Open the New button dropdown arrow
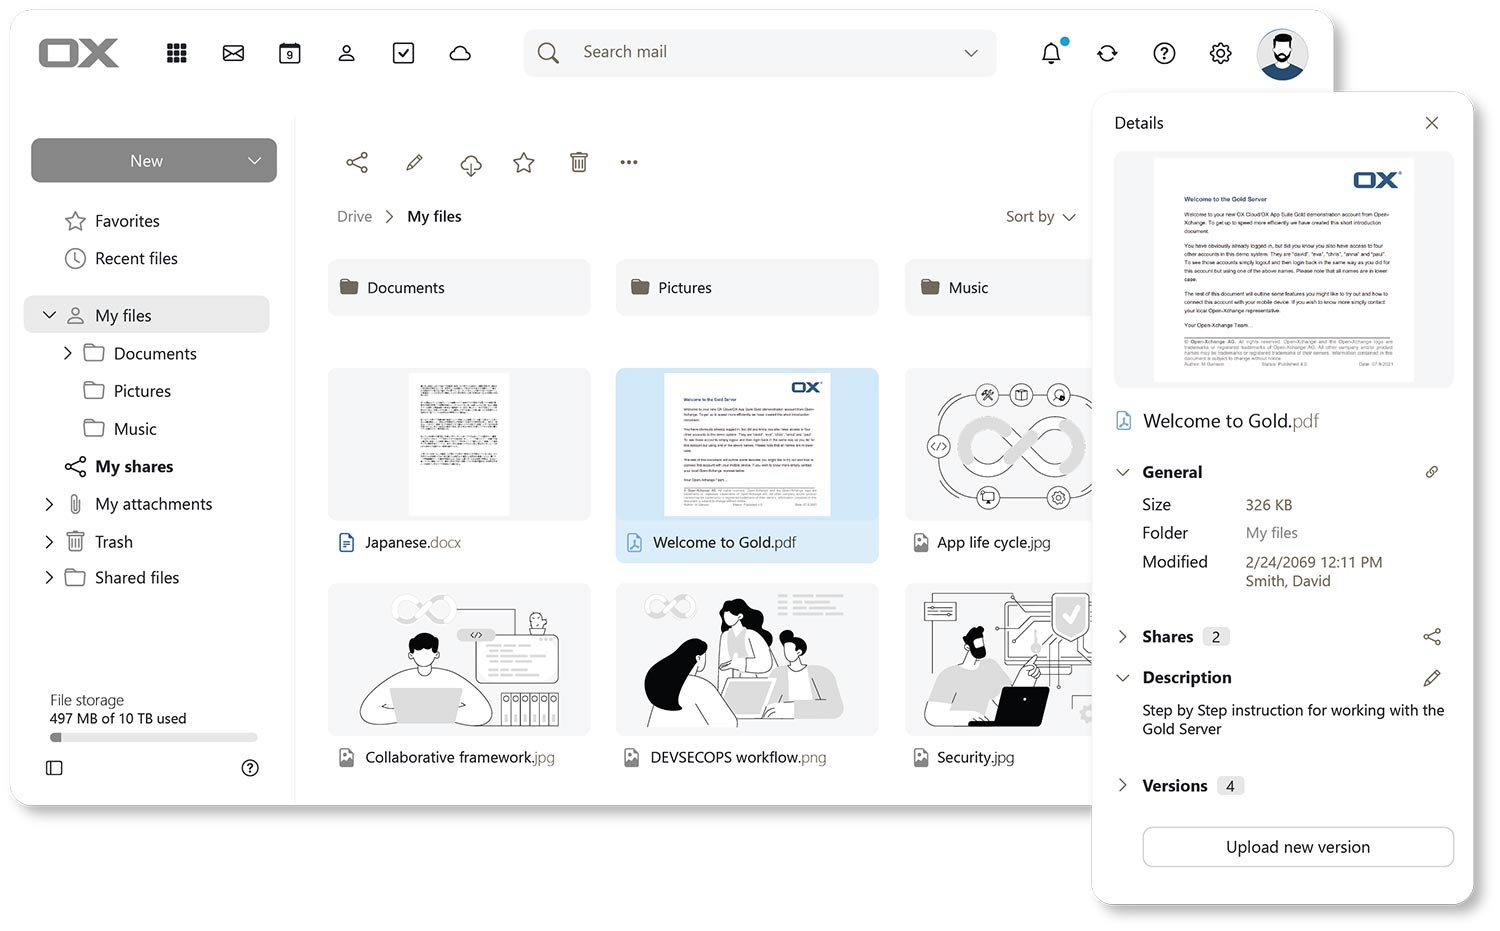 (253, 160)
